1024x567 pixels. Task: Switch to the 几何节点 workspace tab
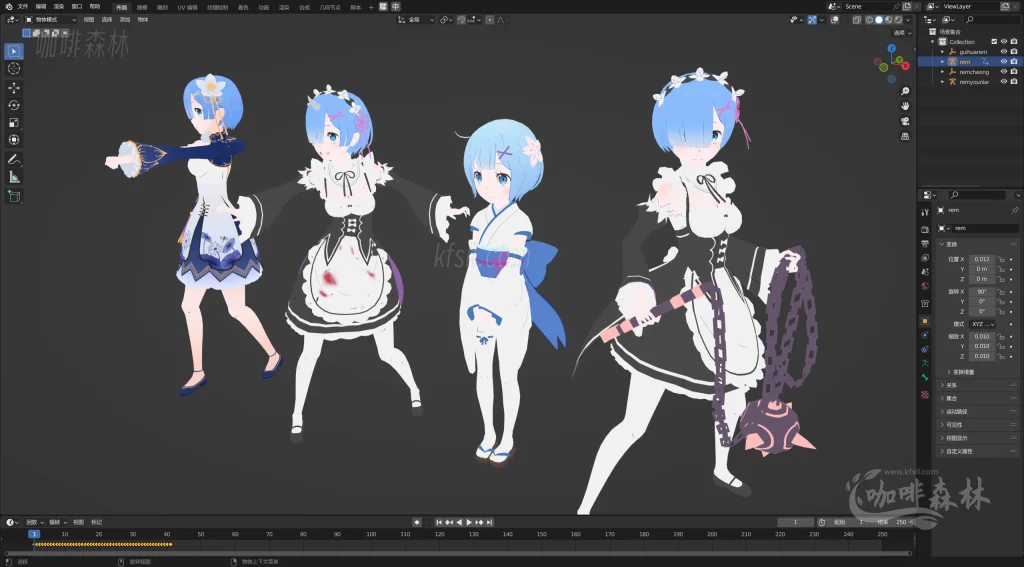coord(330,7)
